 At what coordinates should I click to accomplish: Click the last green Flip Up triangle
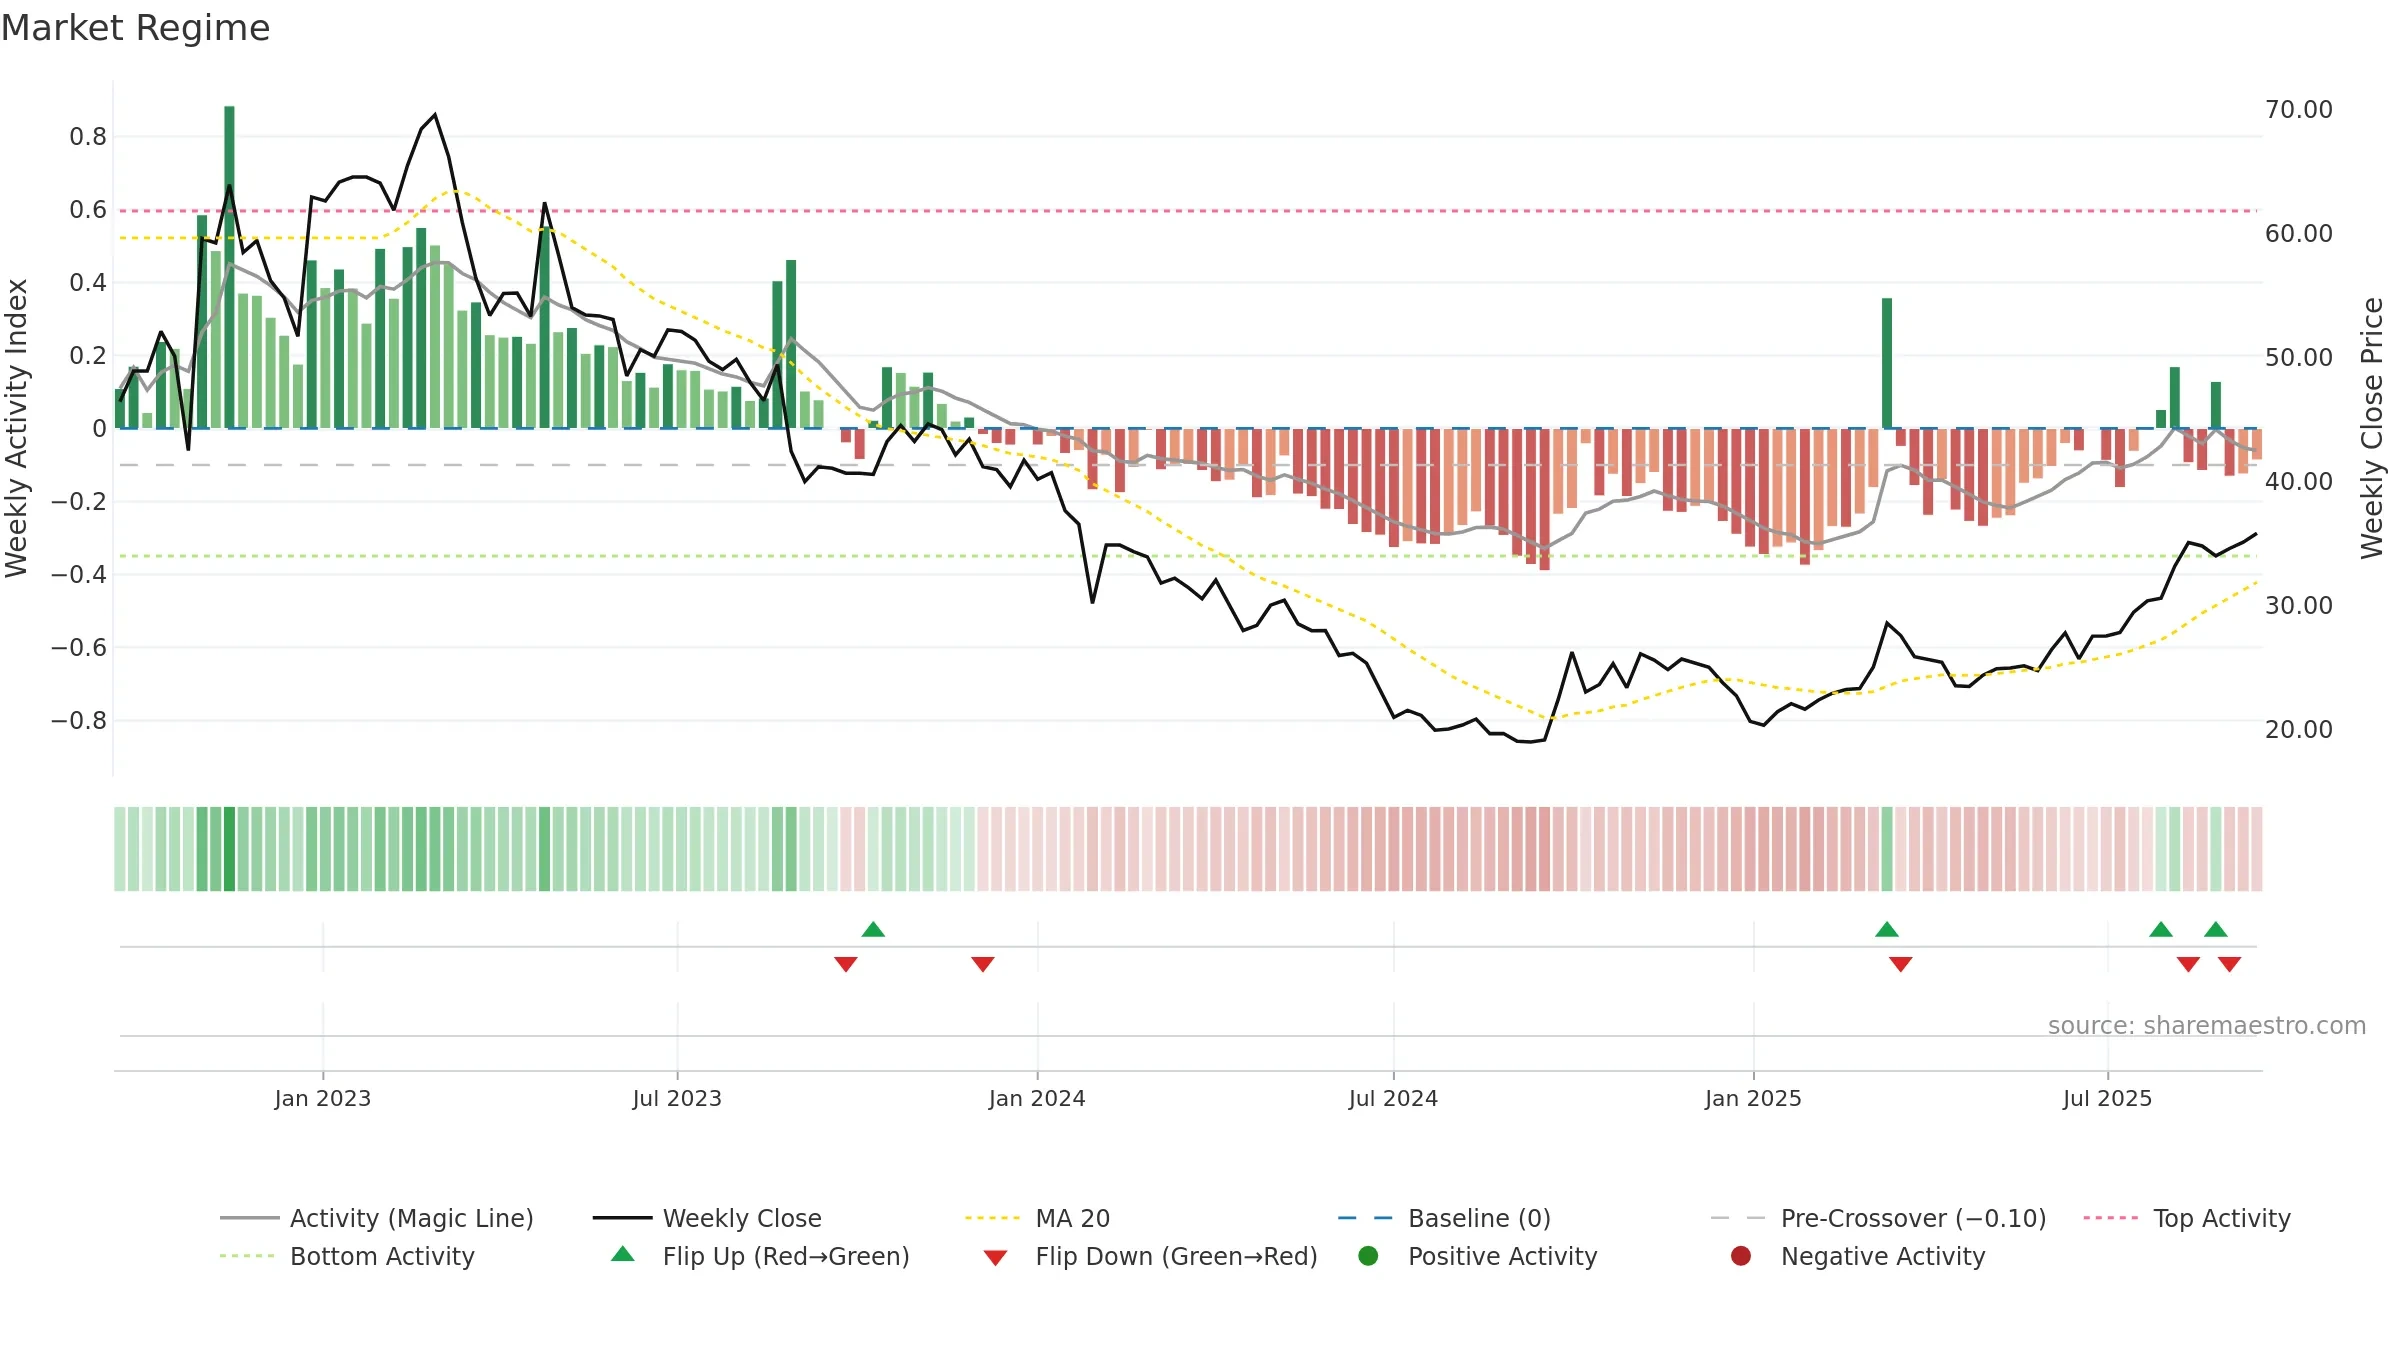(x=2216, y=930)
